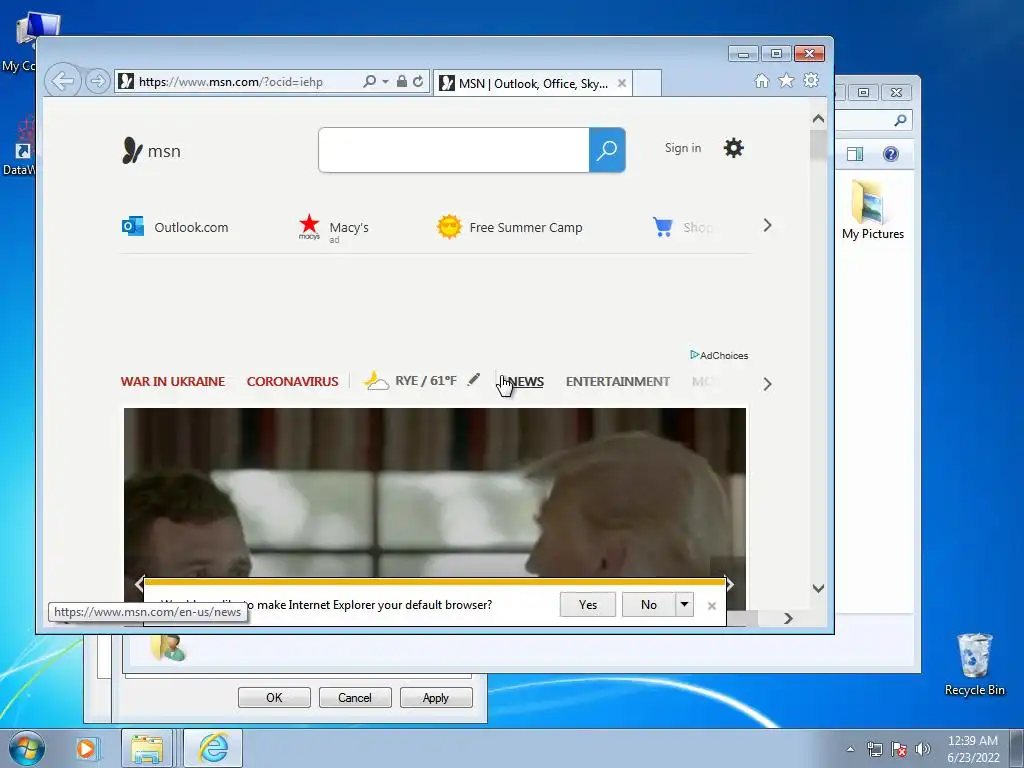This screenshot has width=1024, height=768.
Task: Click search magnifier in Explorer window
Action: point(900,120)
